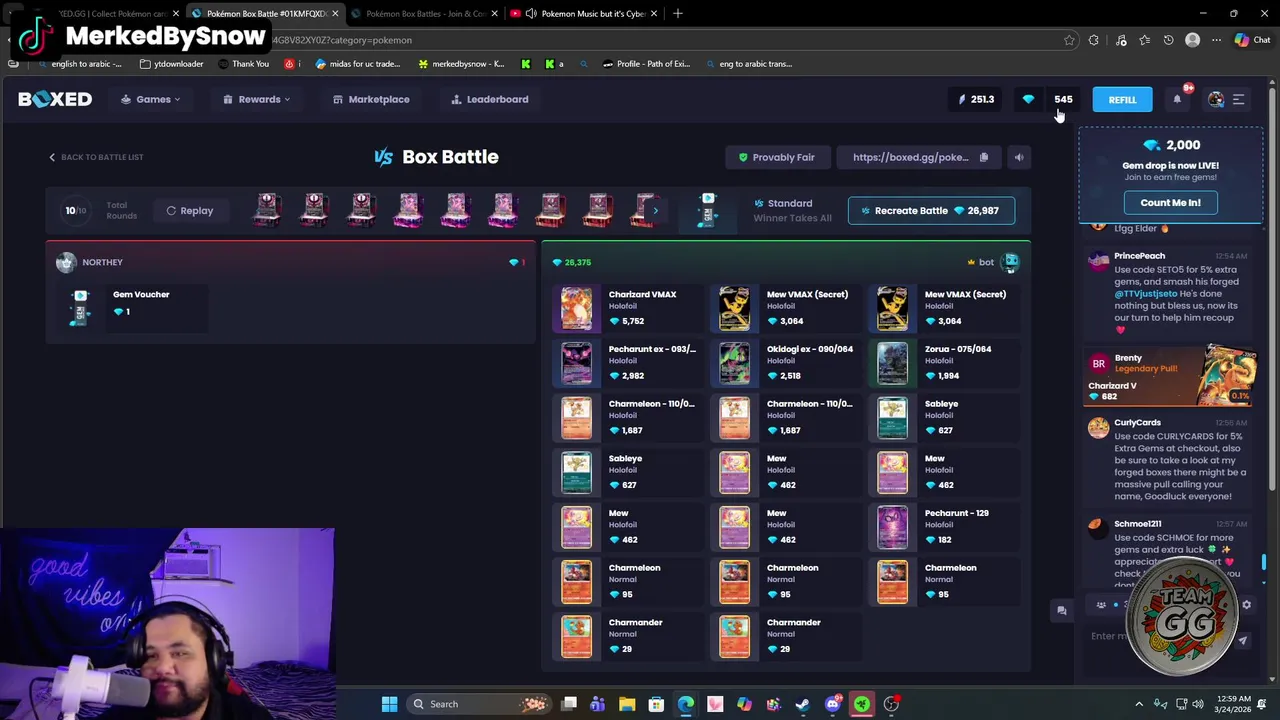Open the Gem Voucher box icon beside carousel
This screenshot has width=1280, height=720.
(x=707, y=210)
